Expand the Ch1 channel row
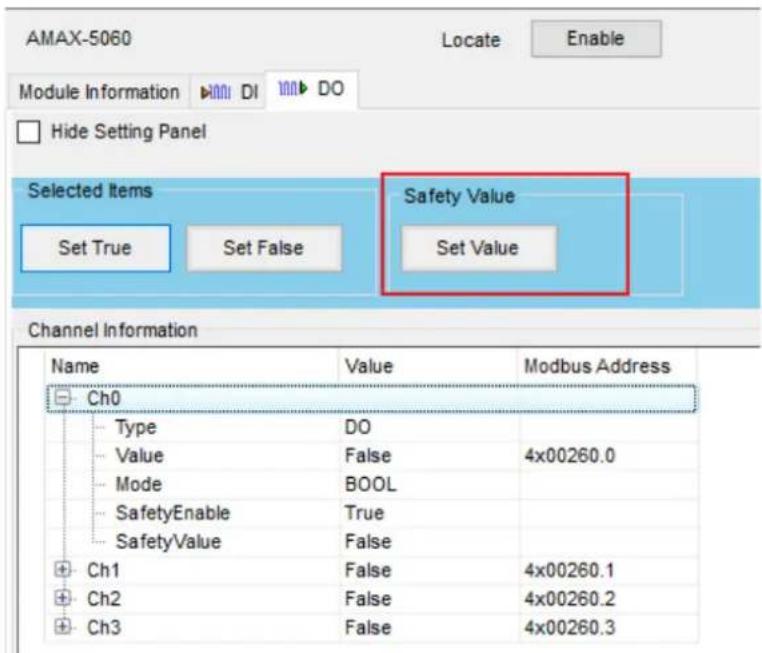 (62, 570)
